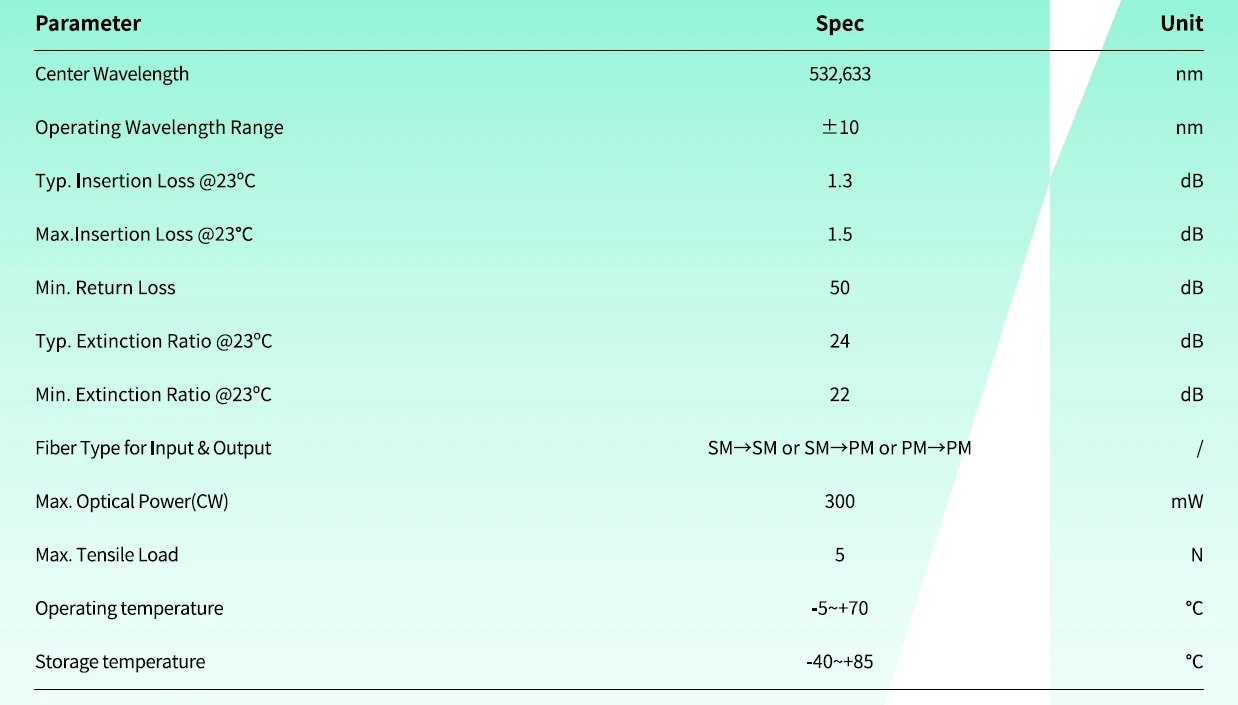Click the -40~+85 storage temperature value
Viewport: 1238px width, 705px height.
click(x=839, y=662)
